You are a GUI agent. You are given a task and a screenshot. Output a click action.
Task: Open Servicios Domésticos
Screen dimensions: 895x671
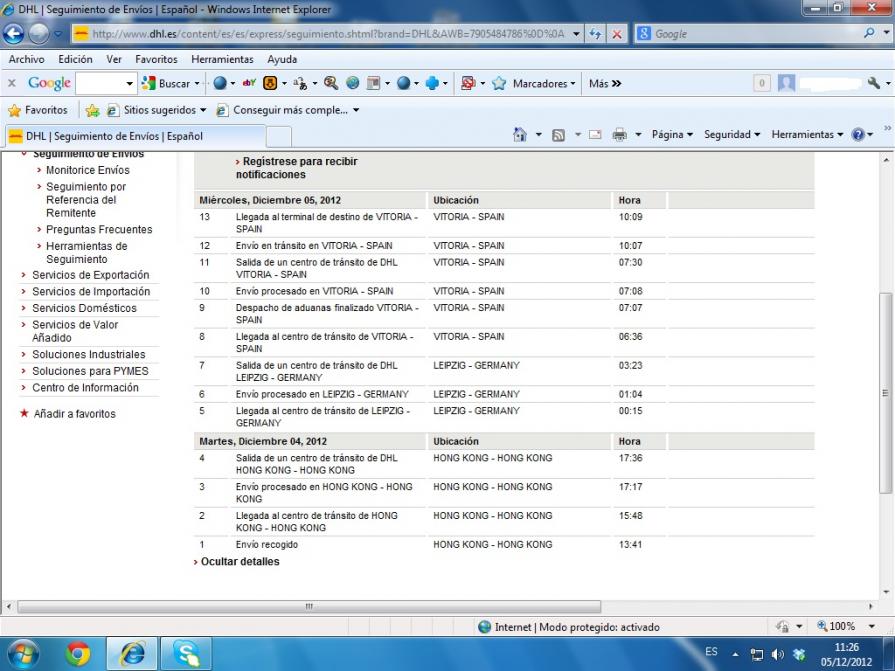[84, 308]
